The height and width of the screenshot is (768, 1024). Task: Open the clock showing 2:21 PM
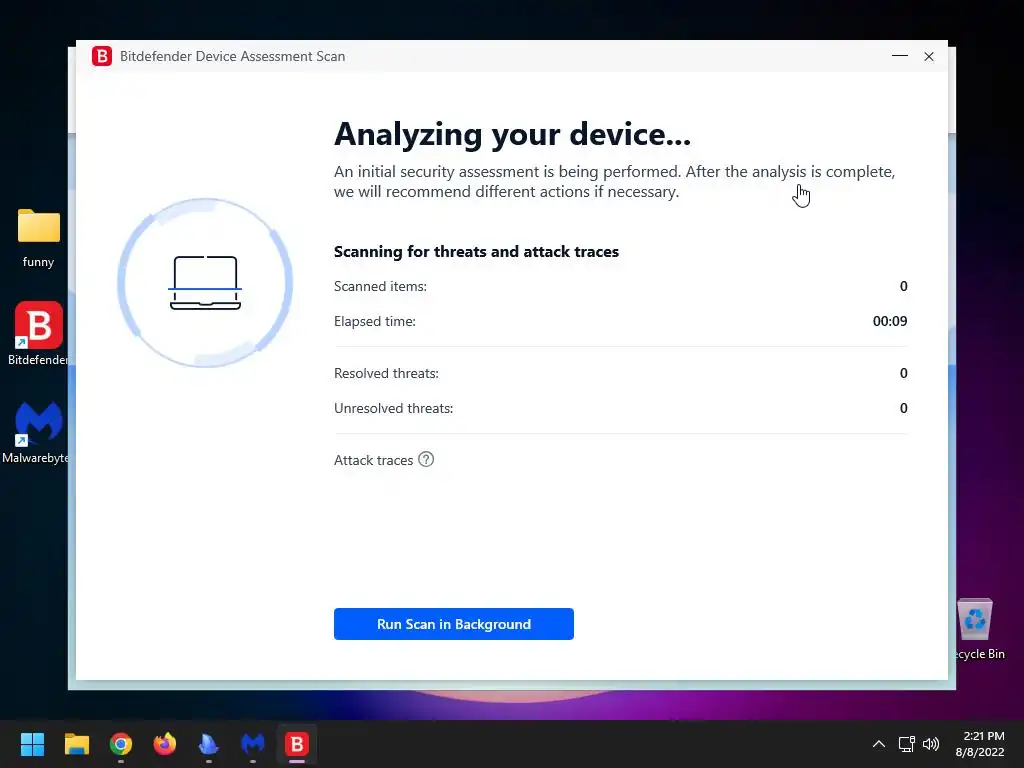[980, 744]
